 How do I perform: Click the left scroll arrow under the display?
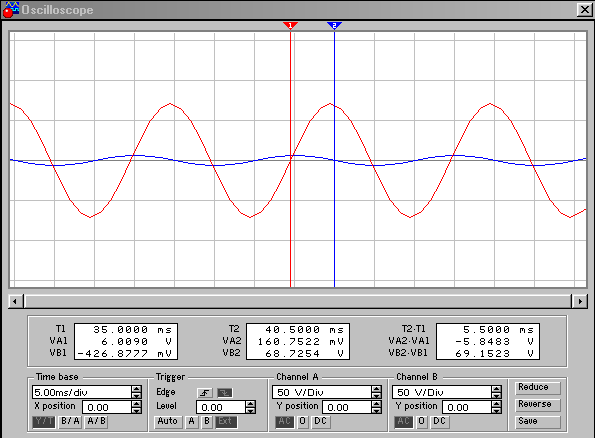pyautogui.click(x=15, y=301)
